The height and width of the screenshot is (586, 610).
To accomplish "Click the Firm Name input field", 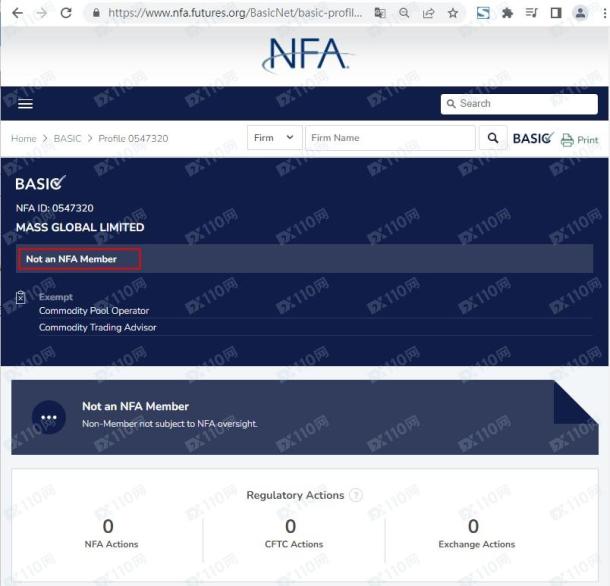I will coord(390,138).
